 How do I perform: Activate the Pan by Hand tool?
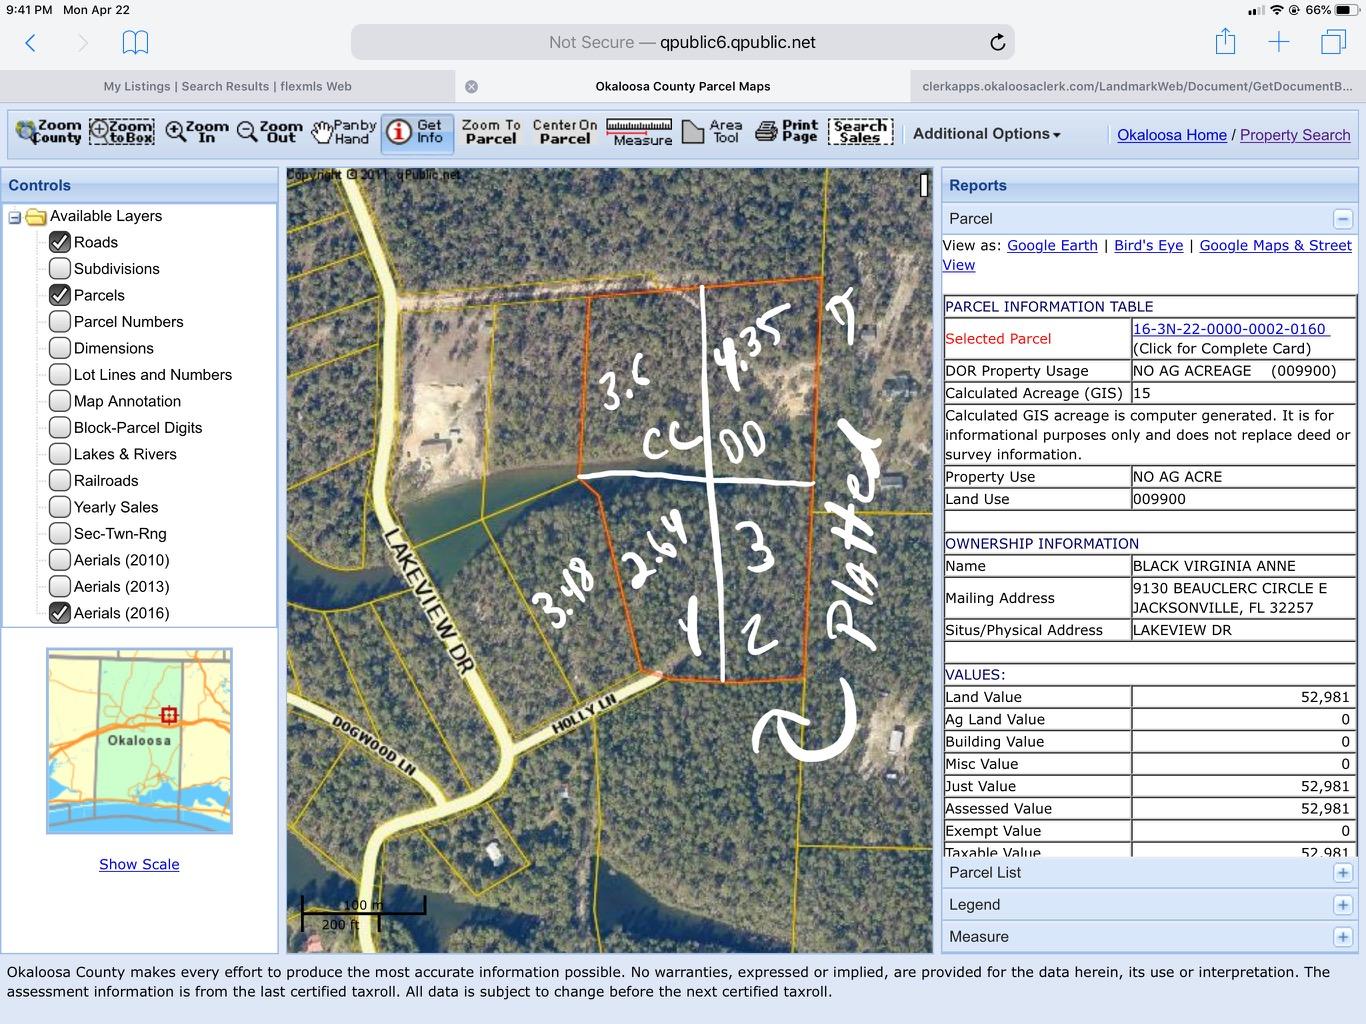click(x=344, y=132)
